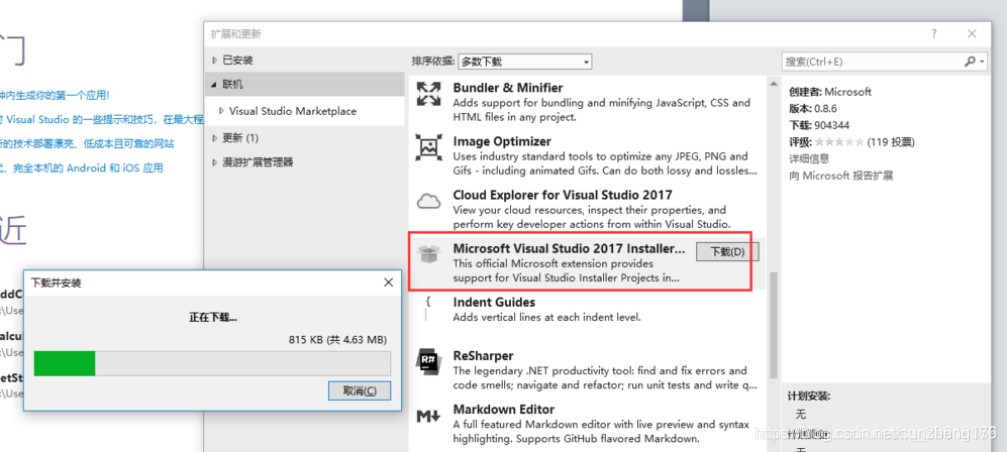The image size is (1007, 452).
Task: Select Cloud Explorer for Visual Studio 2017
Action: pyautogui.click(x=563, y=195)
